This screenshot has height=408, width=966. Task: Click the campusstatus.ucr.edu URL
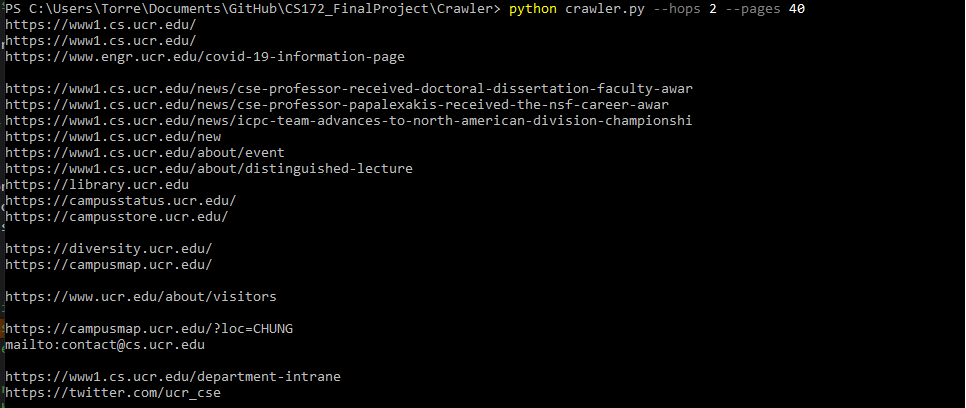(x=121, y=201)
